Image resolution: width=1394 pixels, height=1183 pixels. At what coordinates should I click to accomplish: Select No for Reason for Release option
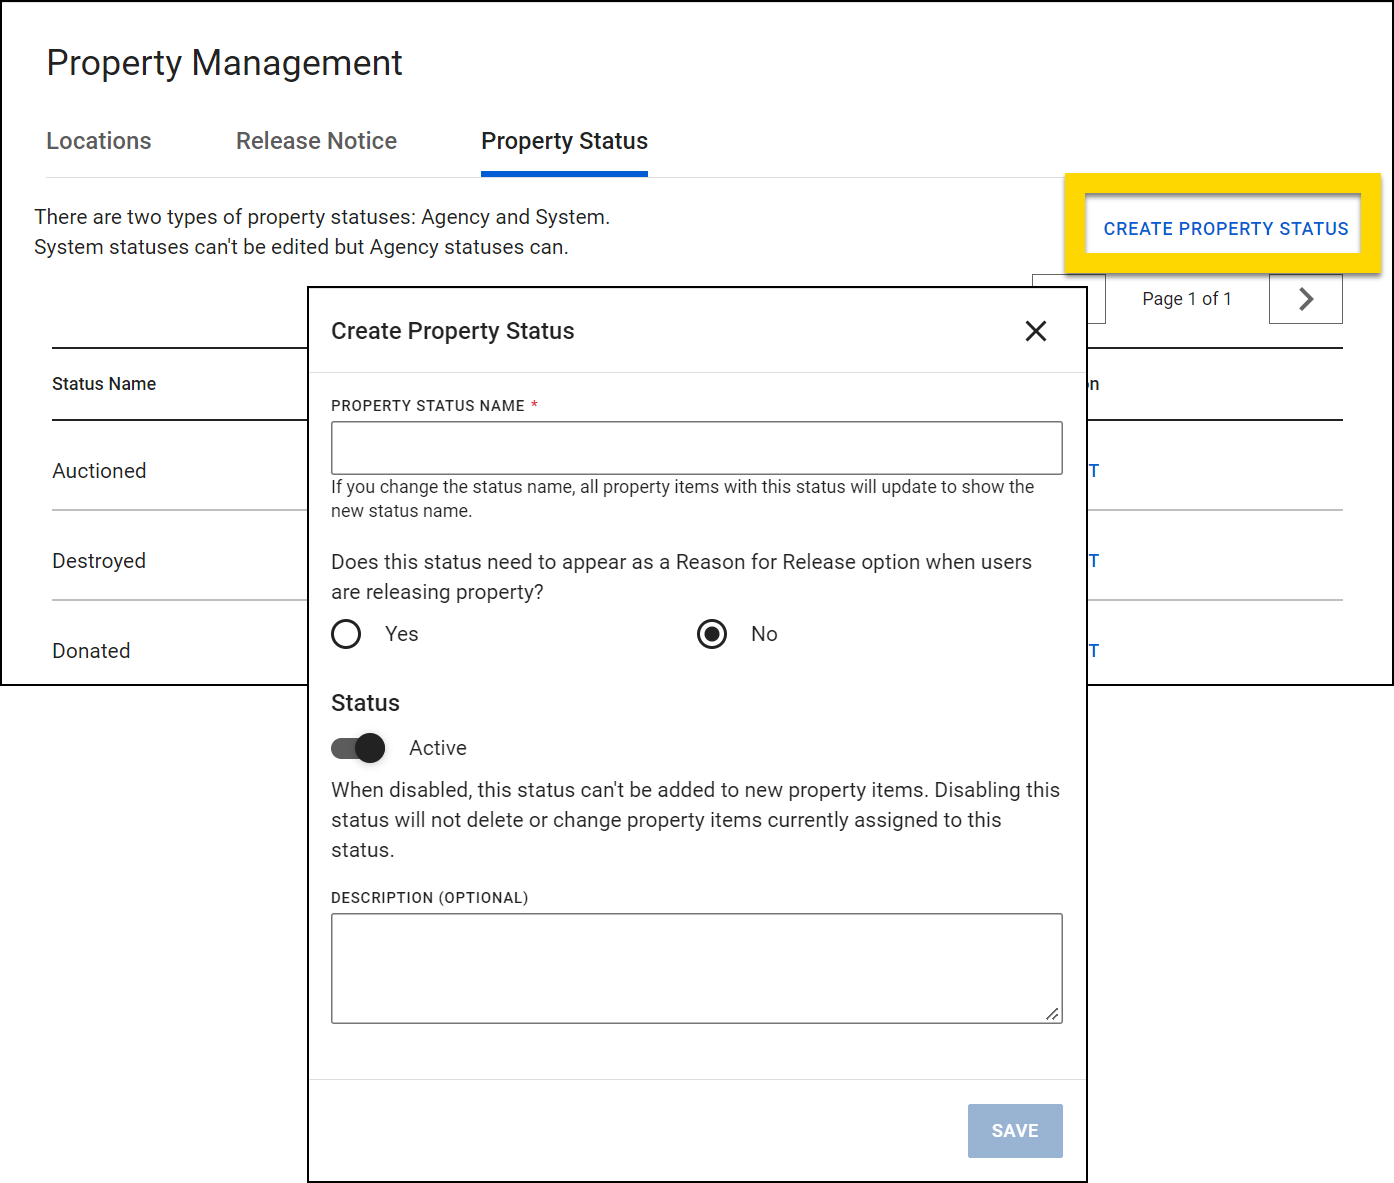point(711,634)
